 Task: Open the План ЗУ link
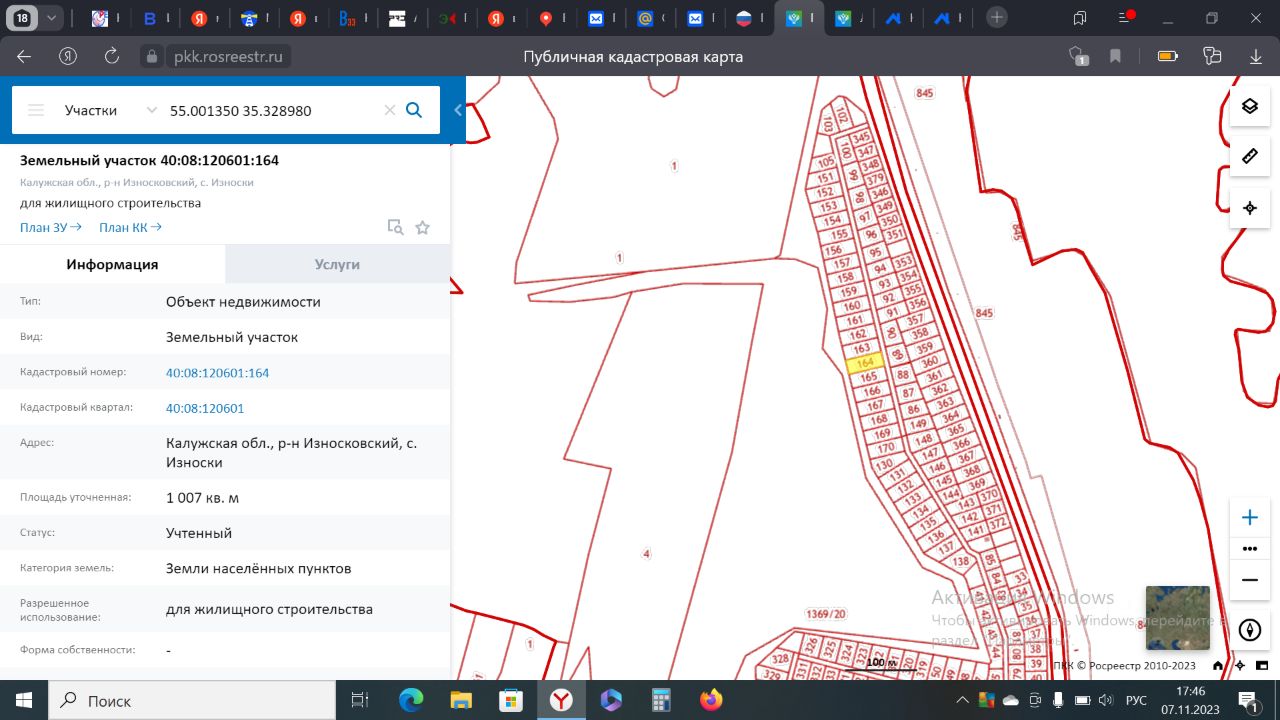coord(51,227)
